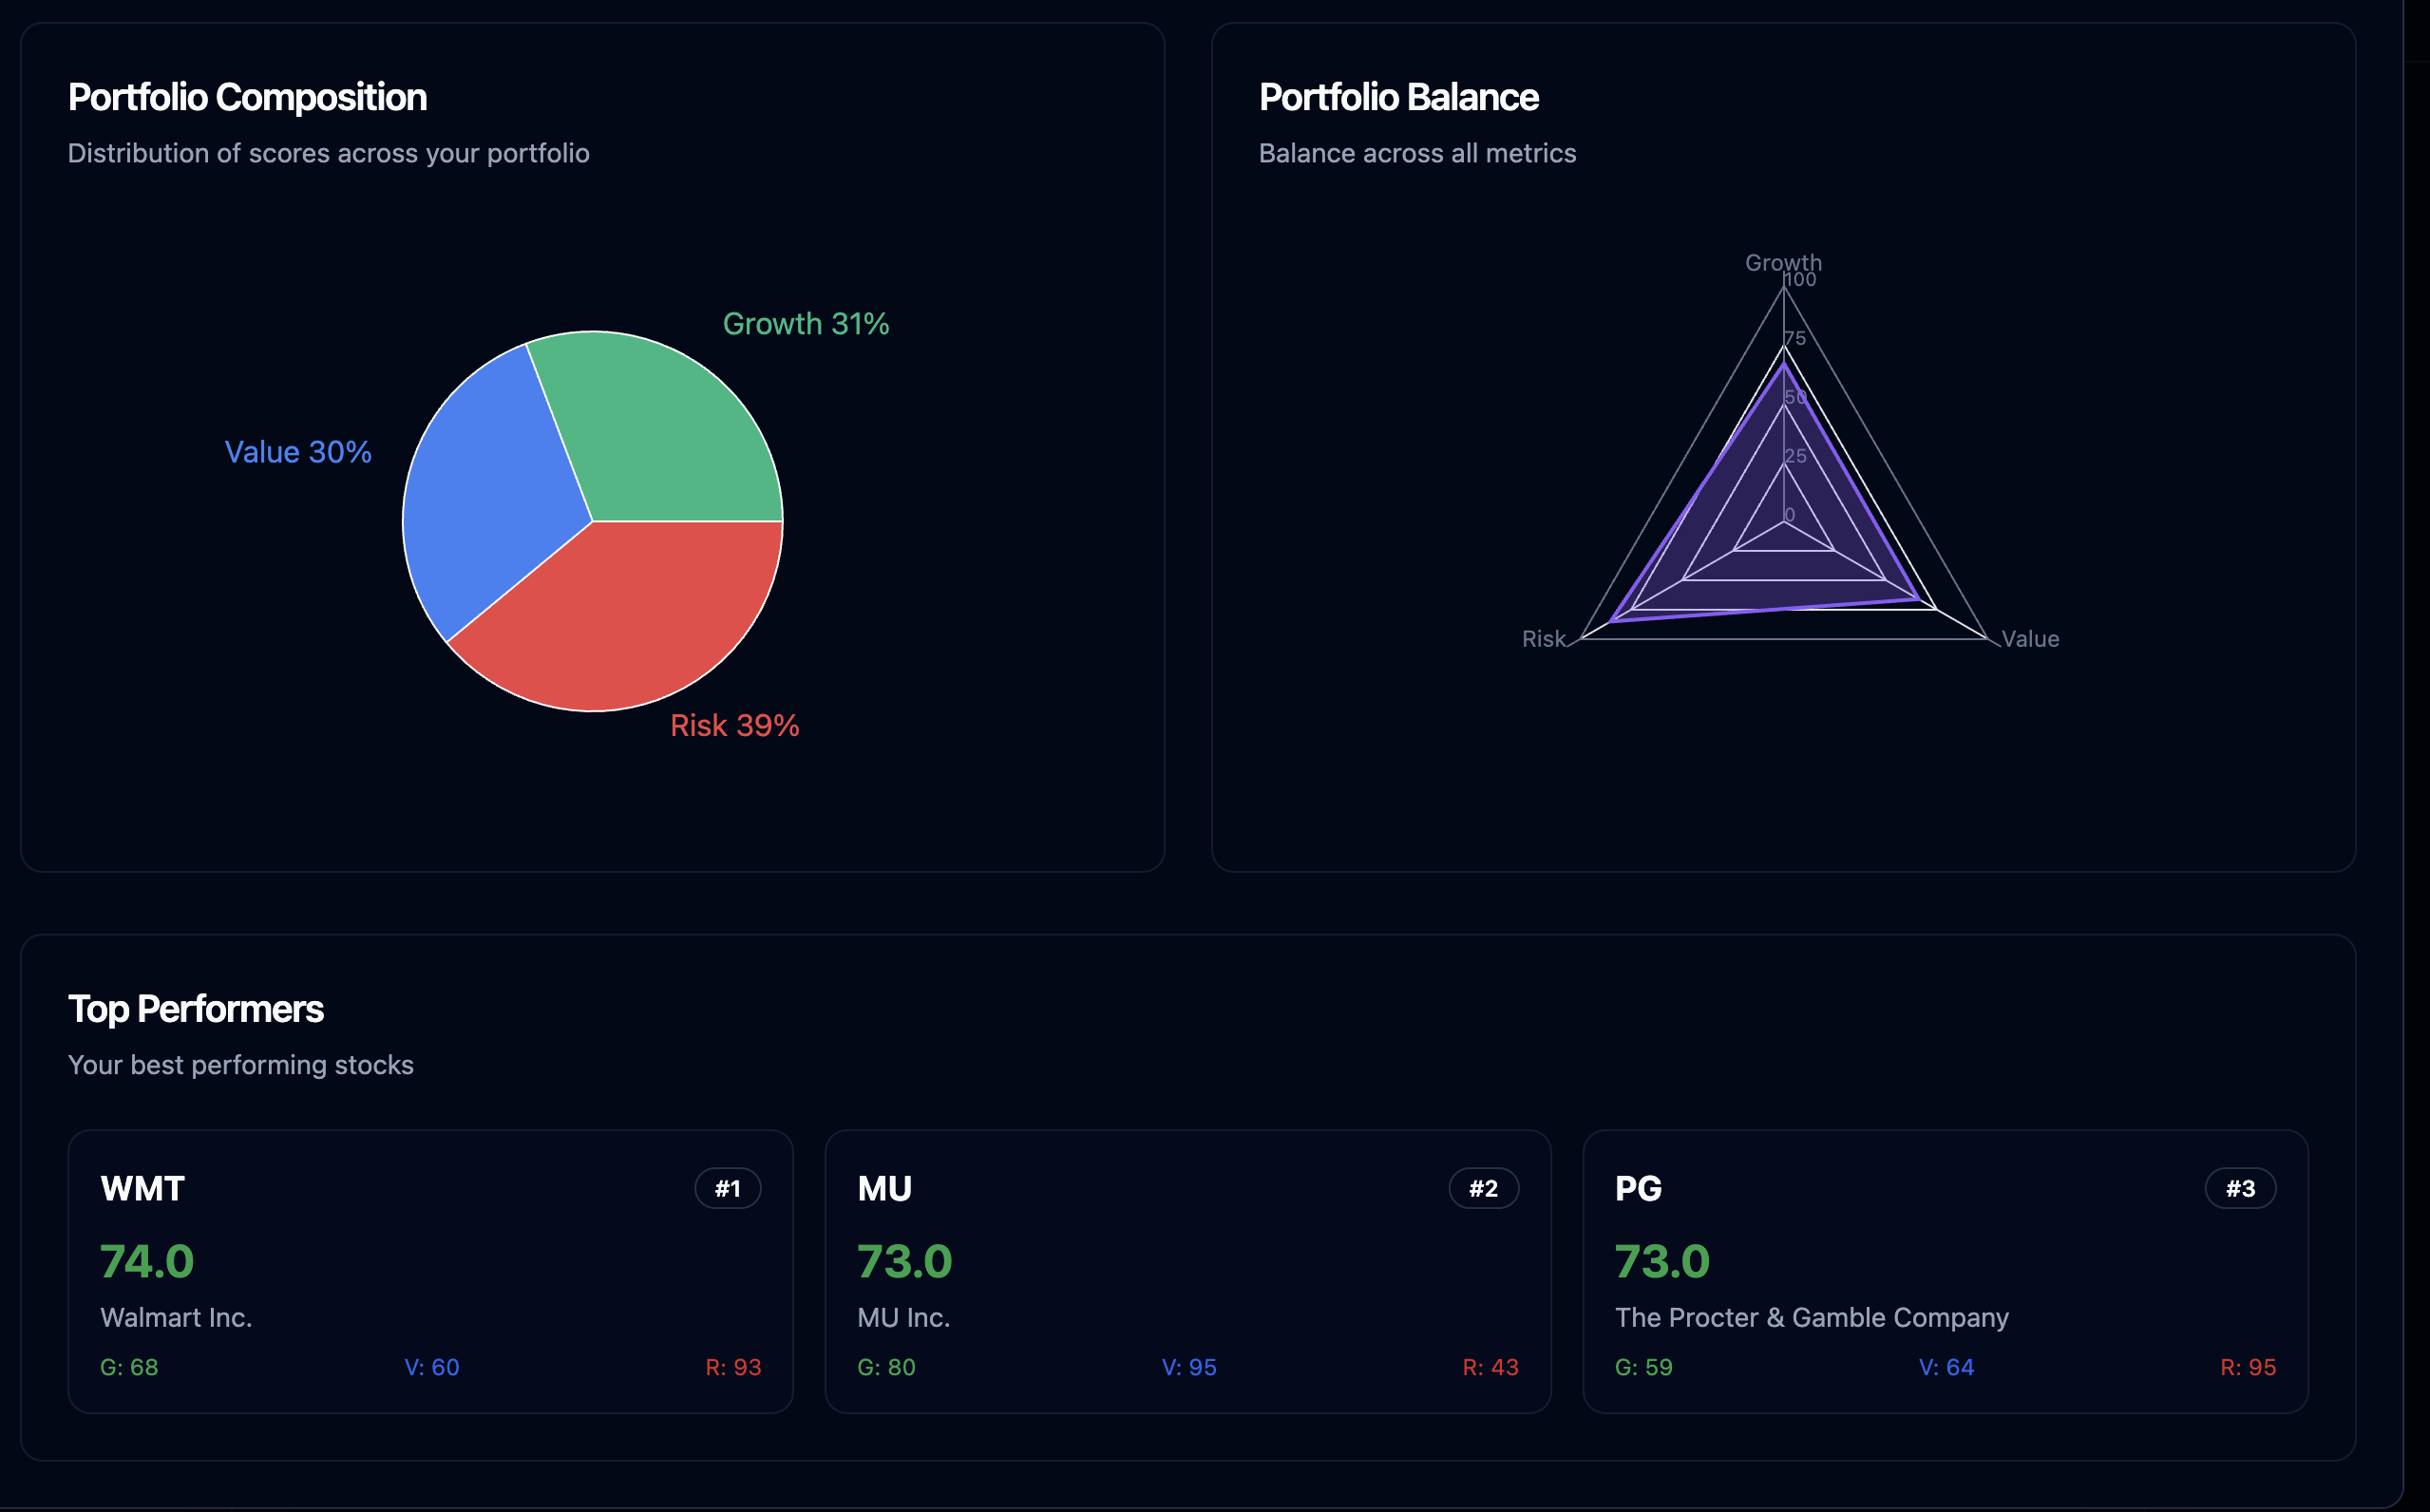This screenshot has height=1512, width=2430.
Task: Click the Procter & Gamble Company name
Action: click(1811, 1318)
